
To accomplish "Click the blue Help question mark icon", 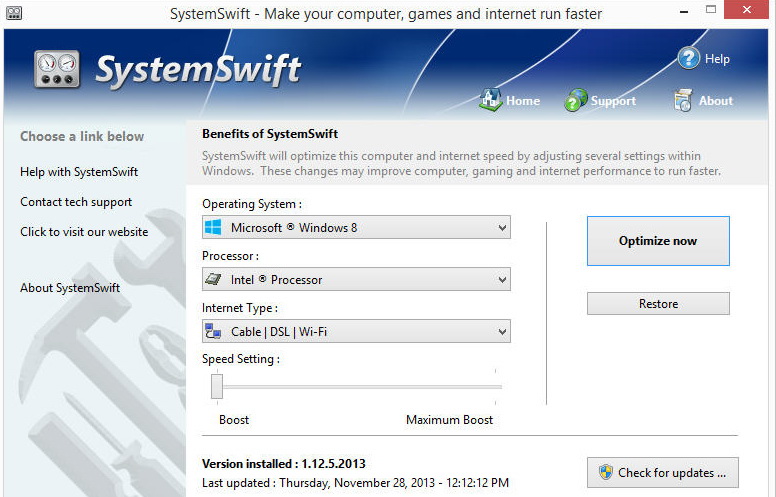I will (688, 58).
